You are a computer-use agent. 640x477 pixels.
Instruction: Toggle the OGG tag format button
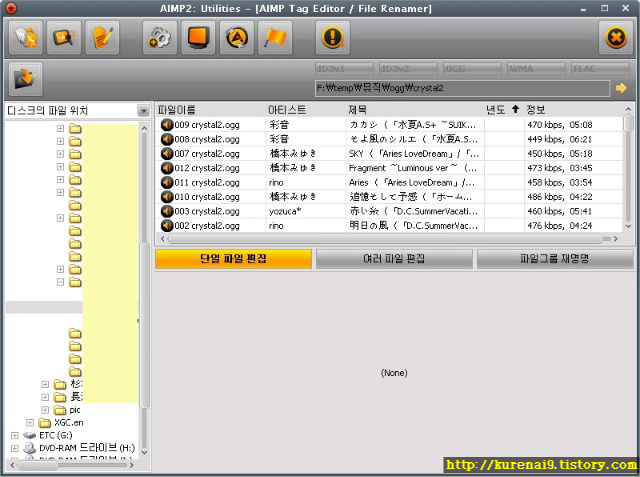[472, 69]
